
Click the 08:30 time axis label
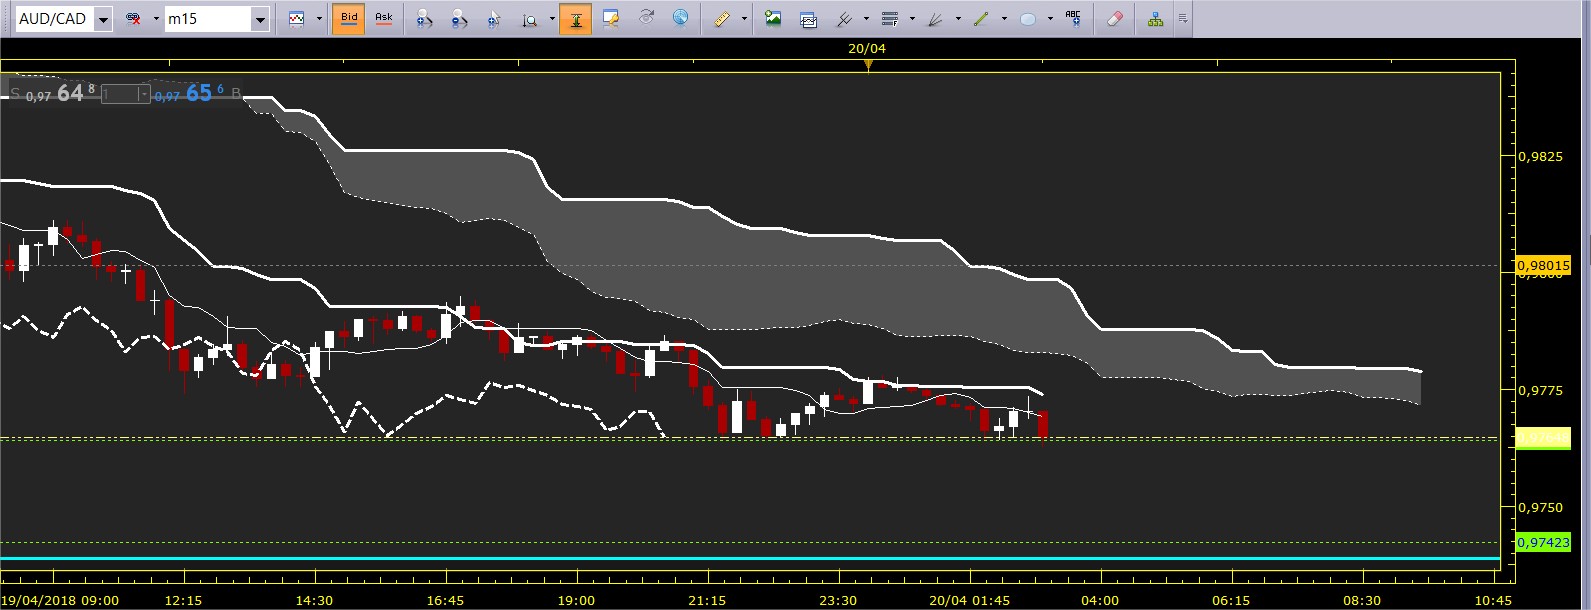1362,601
